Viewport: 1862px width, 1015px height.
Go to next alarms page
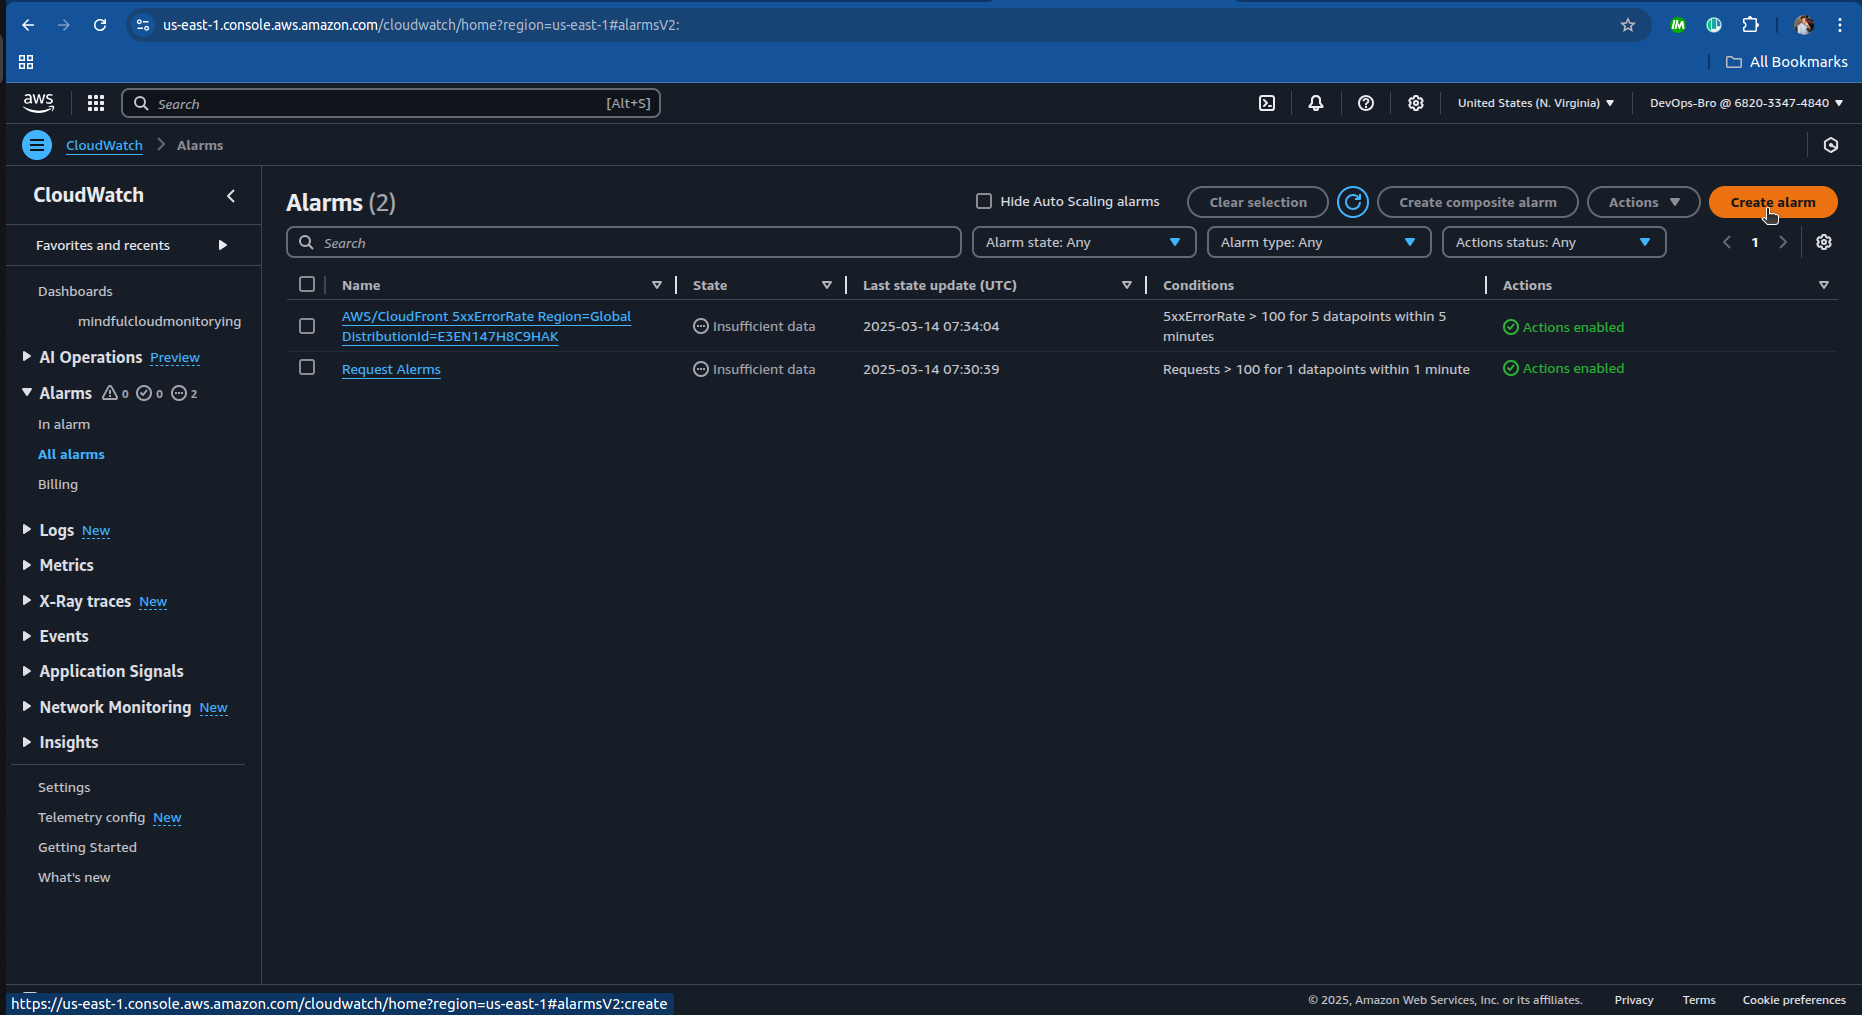(x=1783, y=243)
